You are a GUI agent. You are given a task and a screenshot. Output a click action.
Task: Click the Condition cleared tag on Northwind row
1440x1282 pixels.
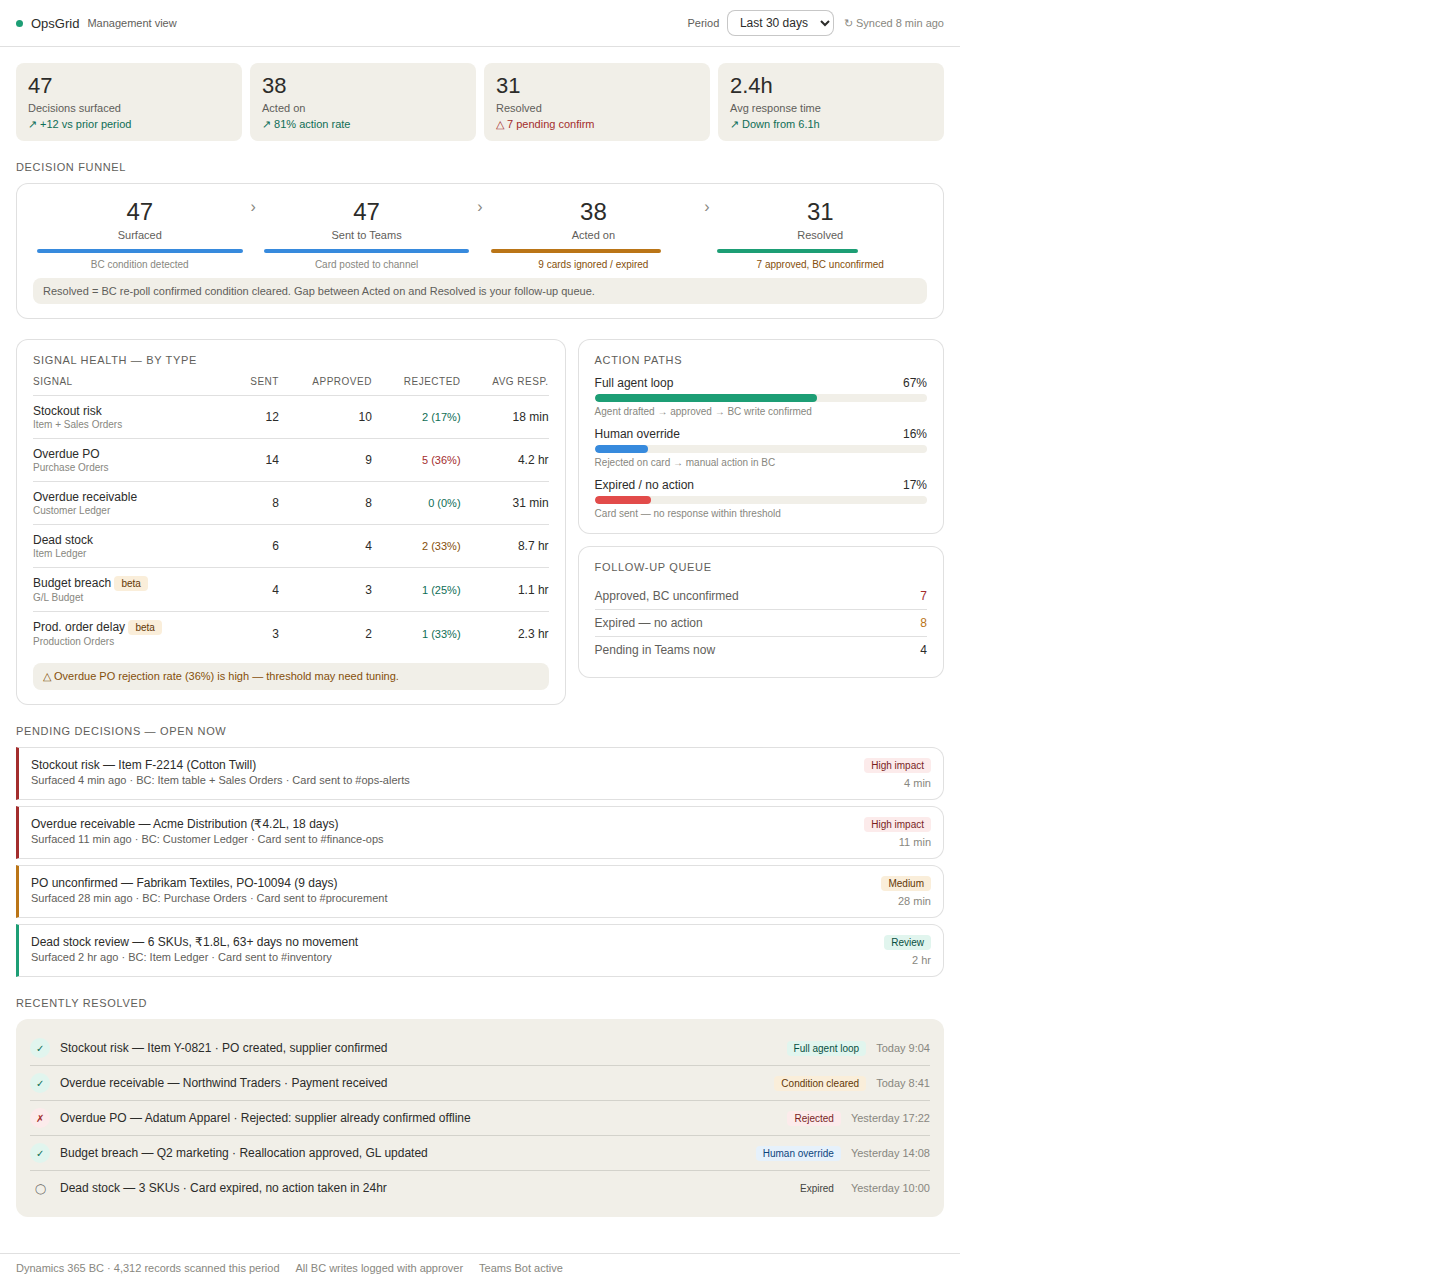tap(820, 1083)
